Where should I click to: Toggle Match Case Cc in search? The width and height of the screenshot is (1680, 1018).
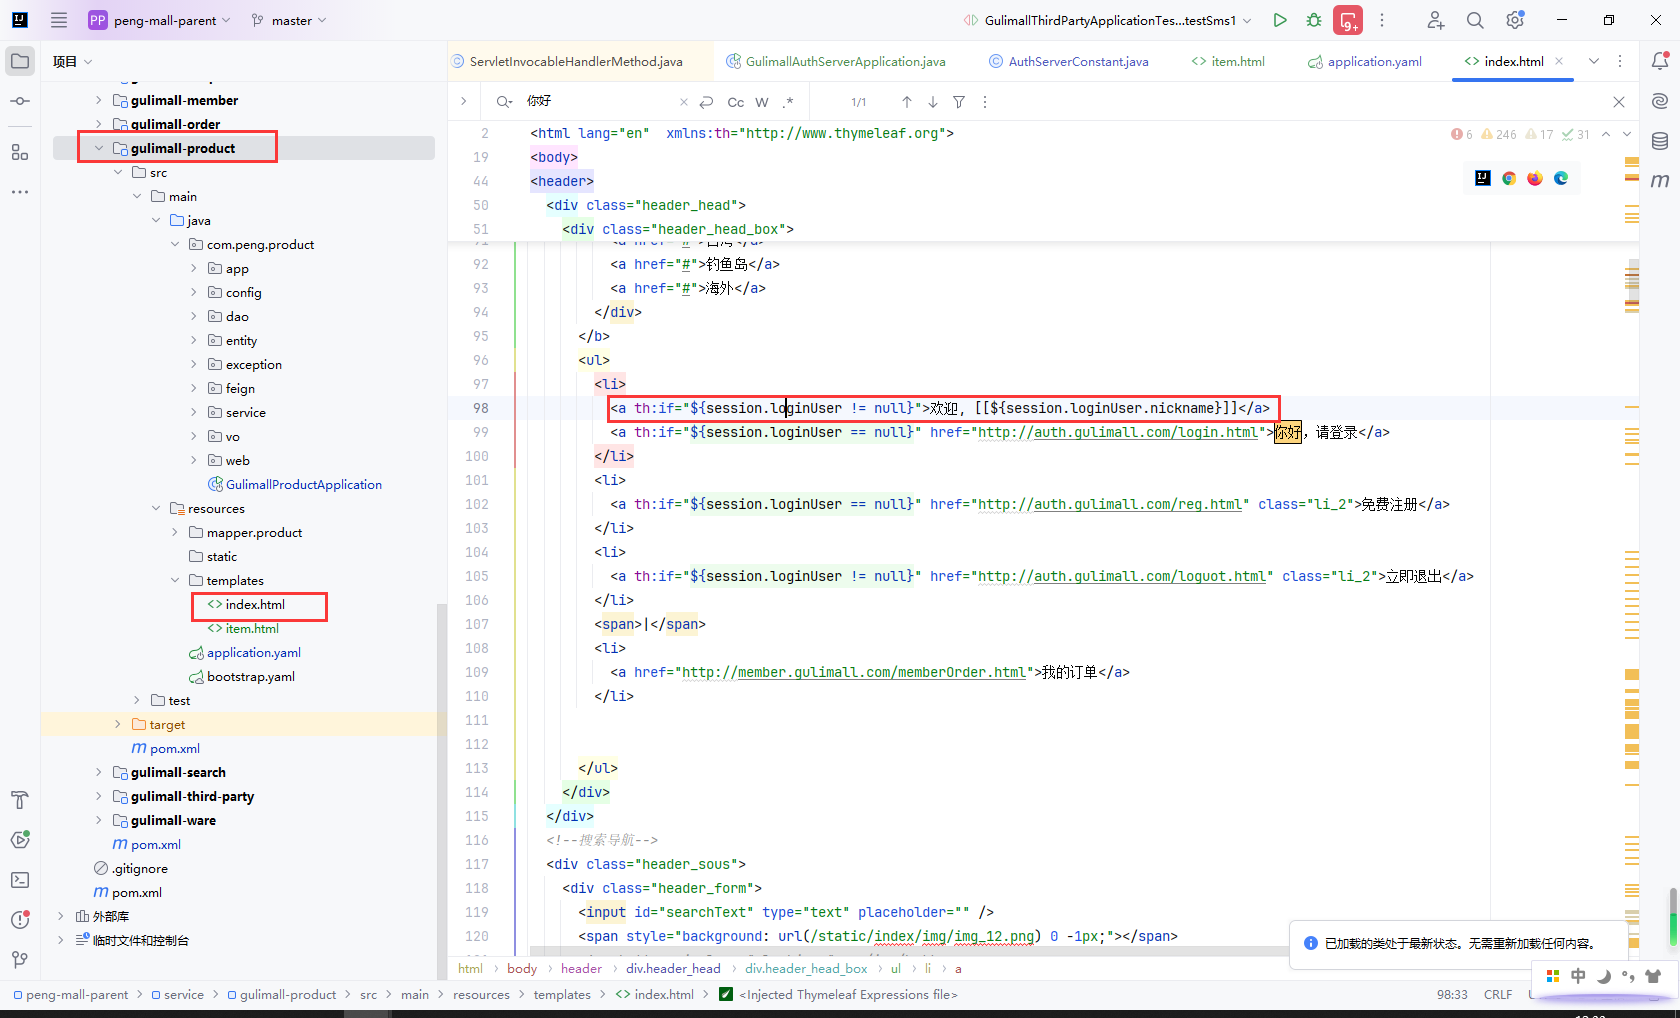pyautogui.click(x=736, y=102)
